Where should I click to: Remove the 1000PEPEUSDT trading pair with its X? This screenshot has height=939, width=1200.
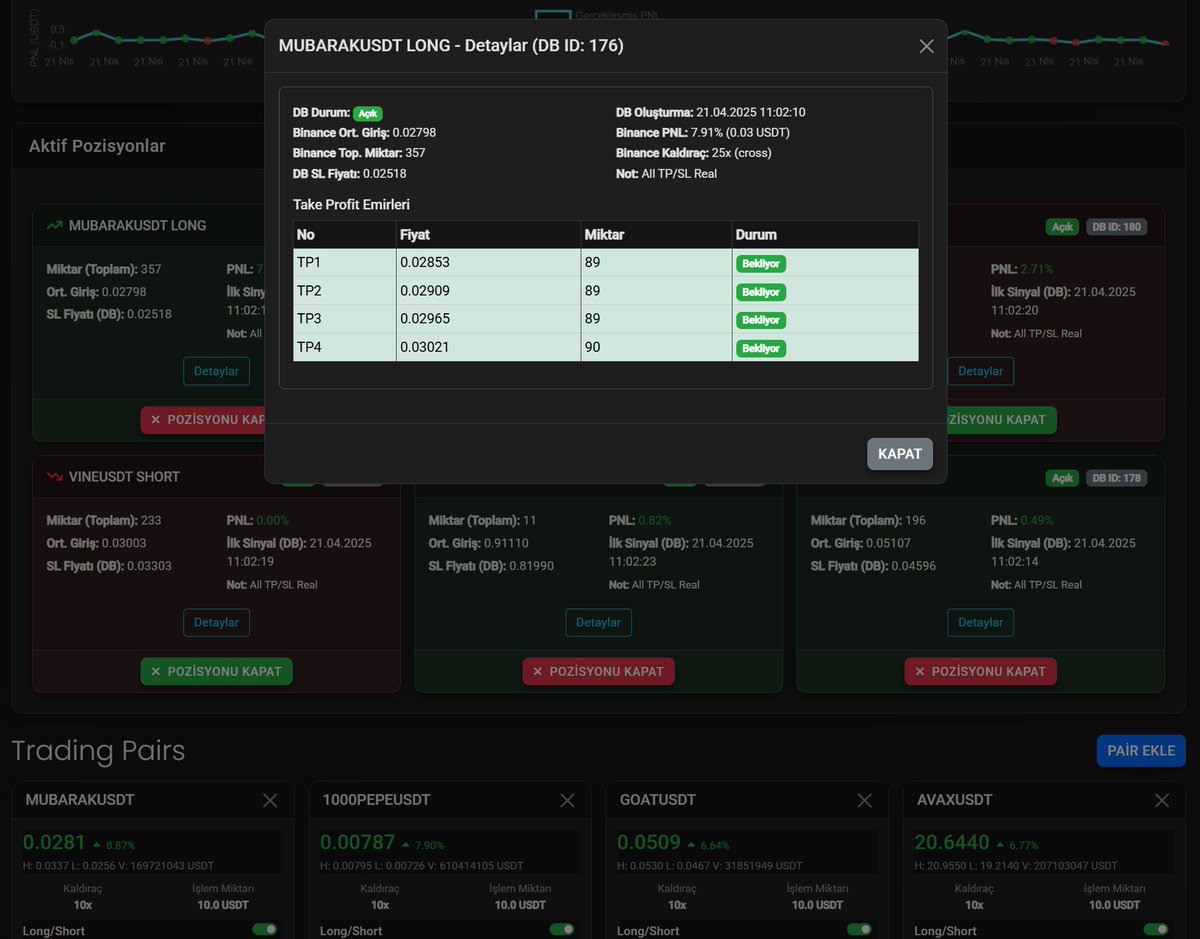567,800
